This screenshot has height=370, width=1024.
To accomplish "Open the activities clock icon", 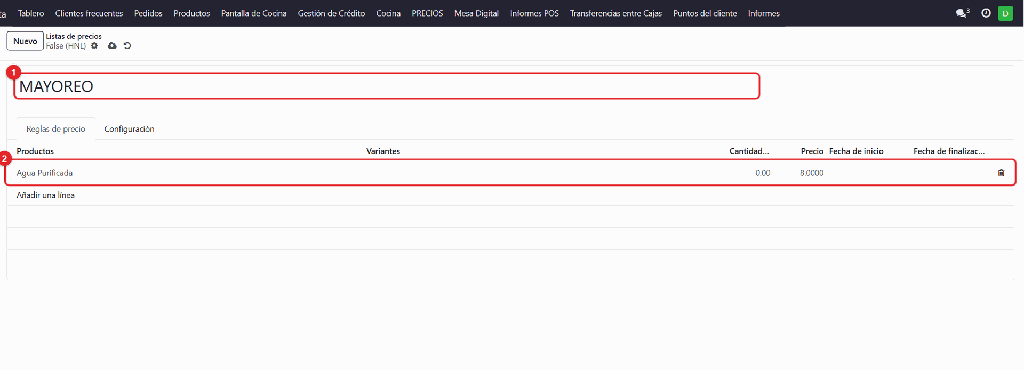I will click(985, 13).
